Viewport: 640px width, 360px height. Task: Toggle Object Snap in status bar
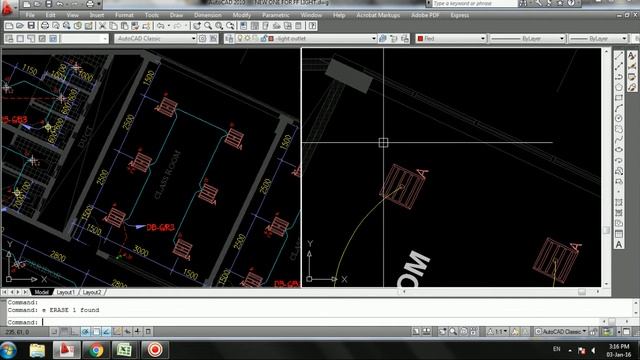(x=96, y=331)
